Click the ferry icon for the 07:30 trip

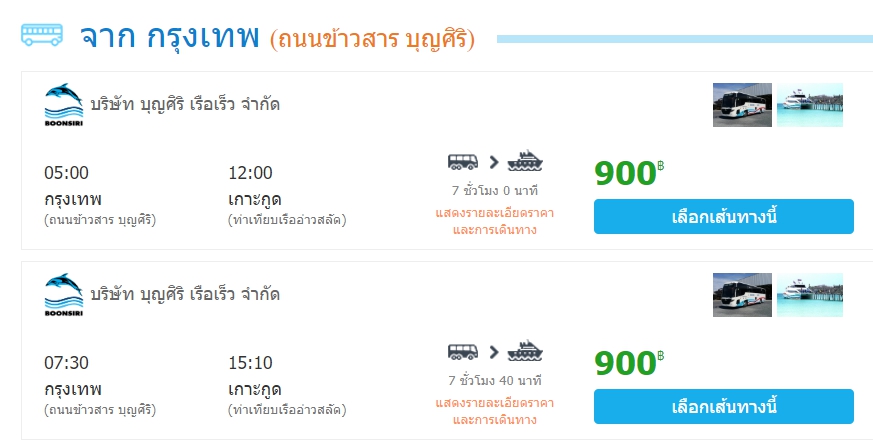[x=525, y=351]
